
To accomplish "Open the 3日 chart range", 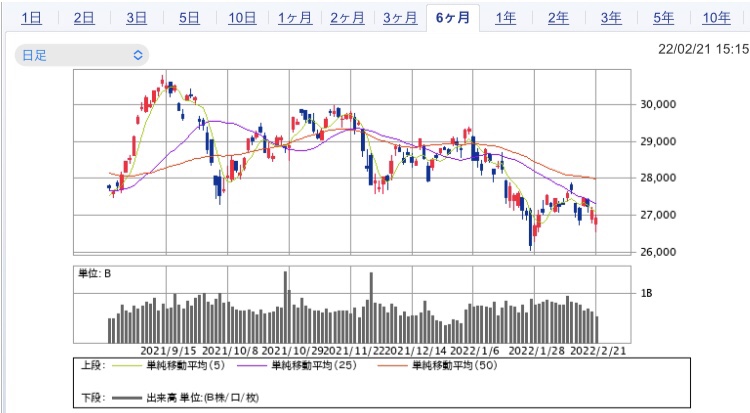I will [x=137, y=18].
